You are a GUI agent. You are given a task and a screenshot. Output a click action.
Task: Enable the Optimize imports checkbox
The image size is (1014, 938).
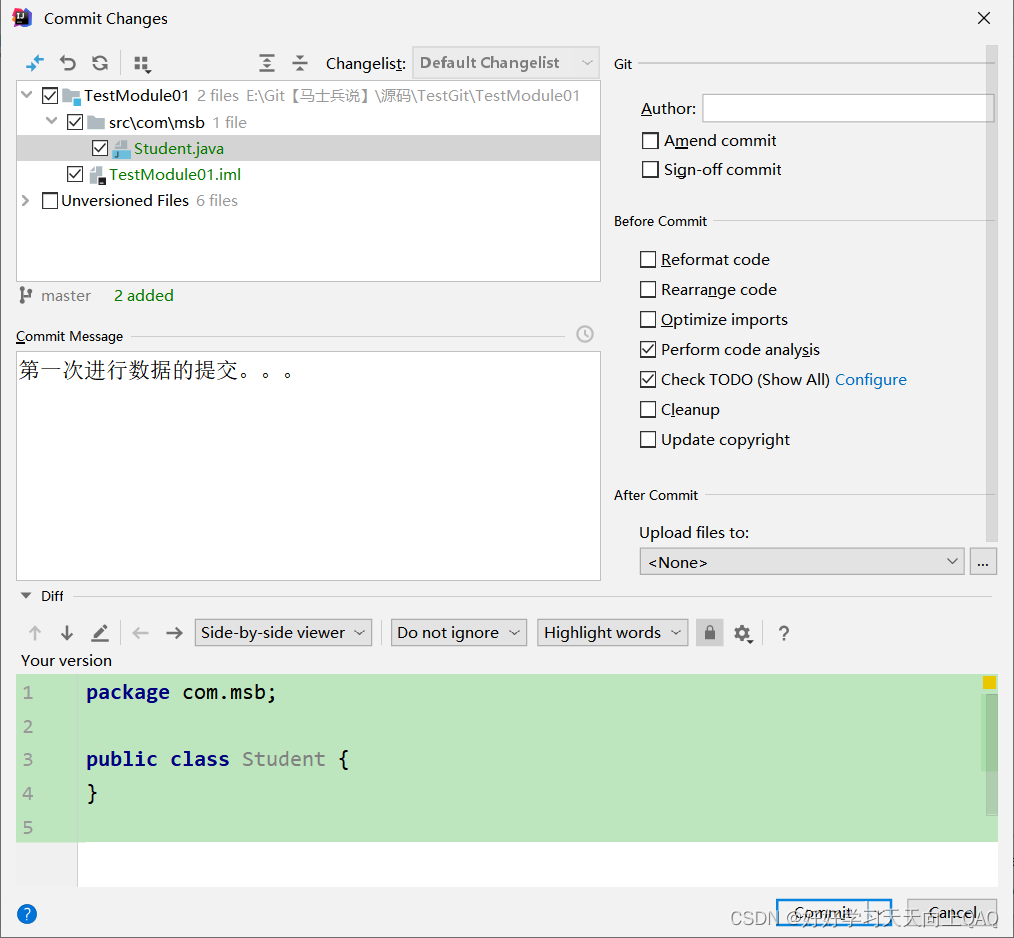(648, 320)
